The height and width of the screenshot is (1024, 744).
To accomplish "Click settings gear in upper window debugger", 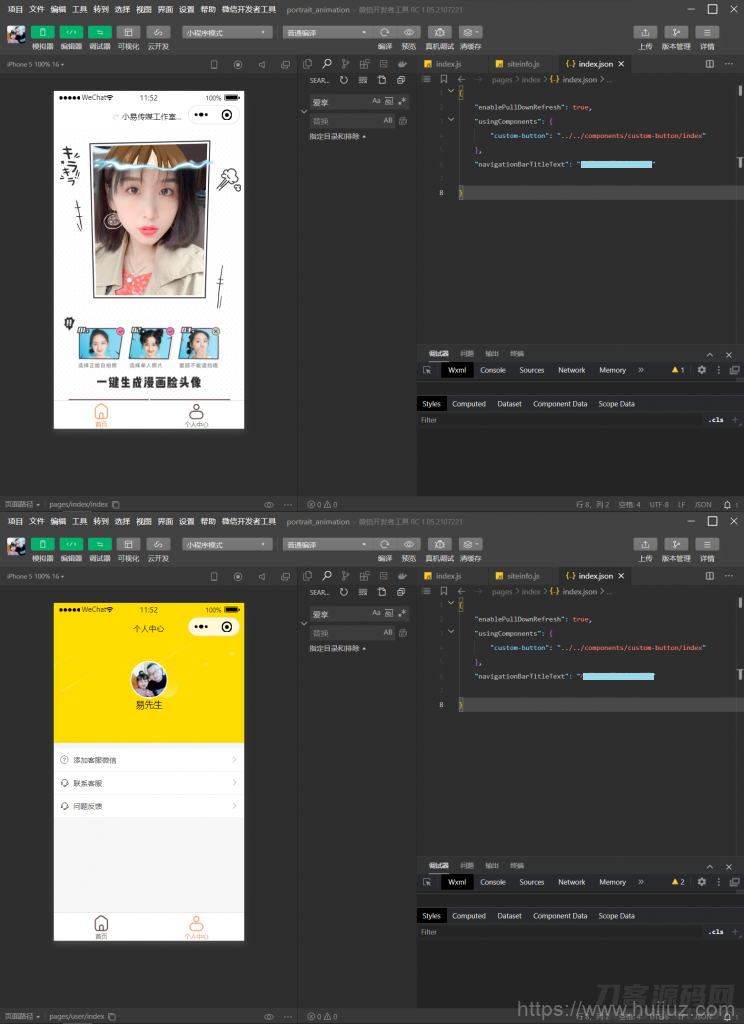I will (702, 370).
